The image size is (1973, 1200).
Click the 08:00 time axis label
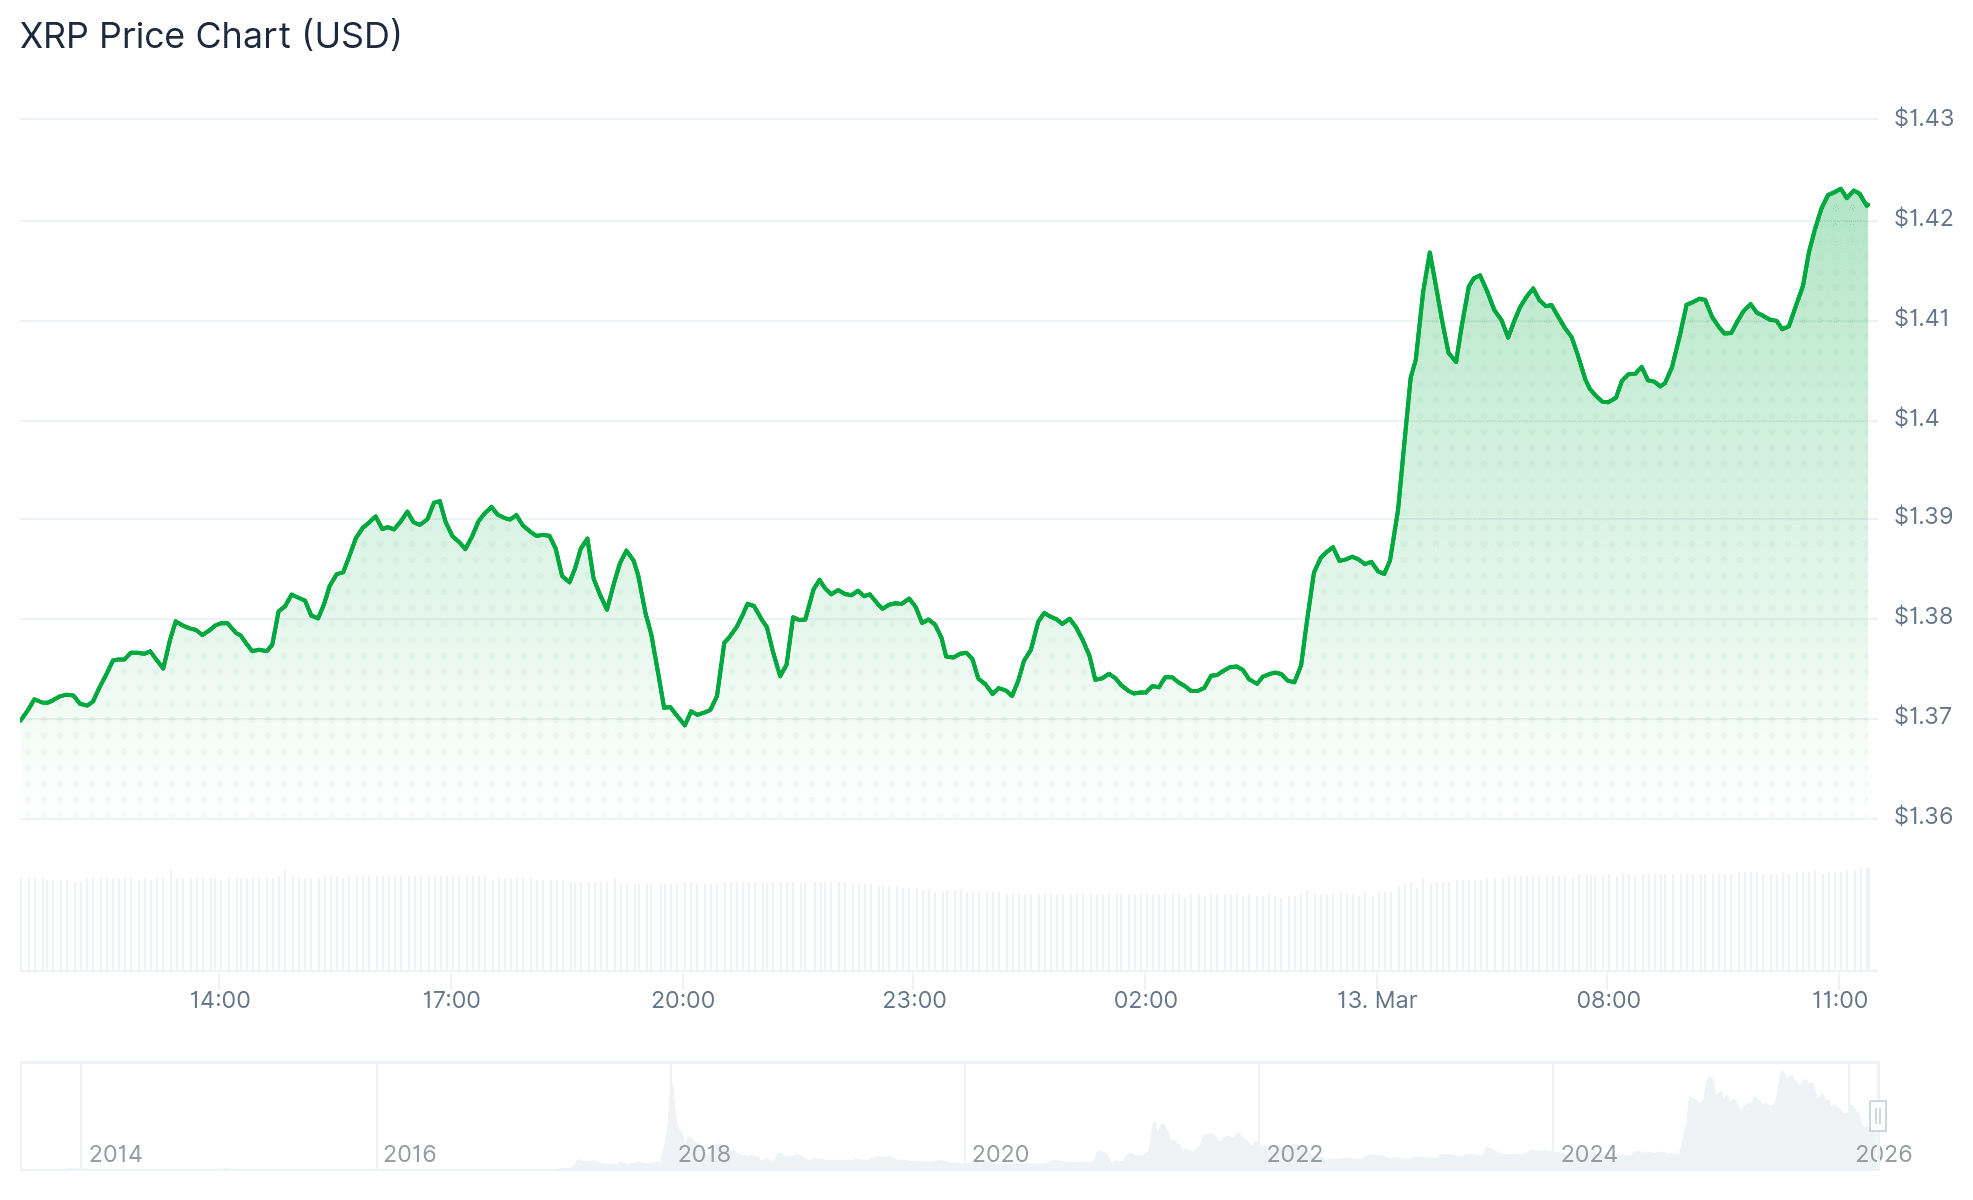coord(1608,1000)
